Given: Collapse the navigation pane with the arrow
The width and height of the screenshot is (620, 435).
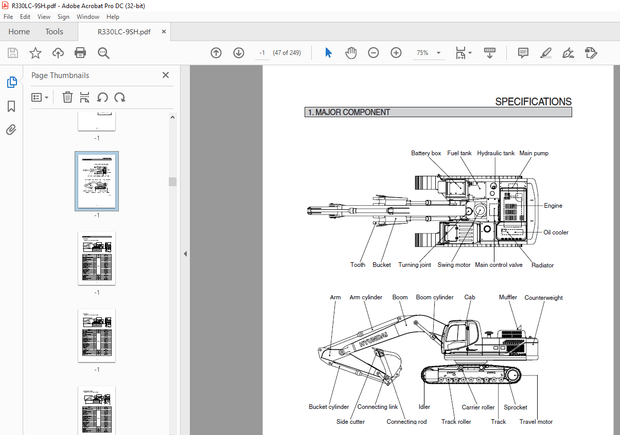Looking at the screenshot, I should click(184, 254).
